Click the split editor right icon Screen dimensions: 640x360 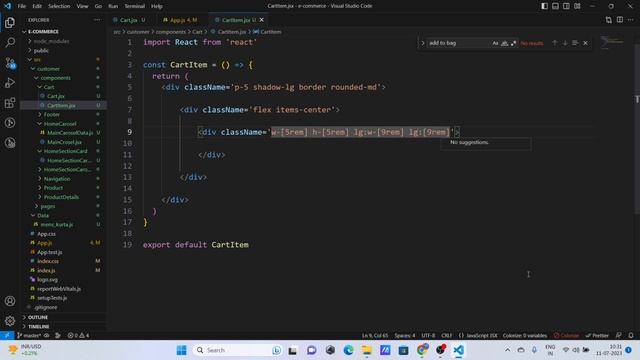(x=620, y=20)
